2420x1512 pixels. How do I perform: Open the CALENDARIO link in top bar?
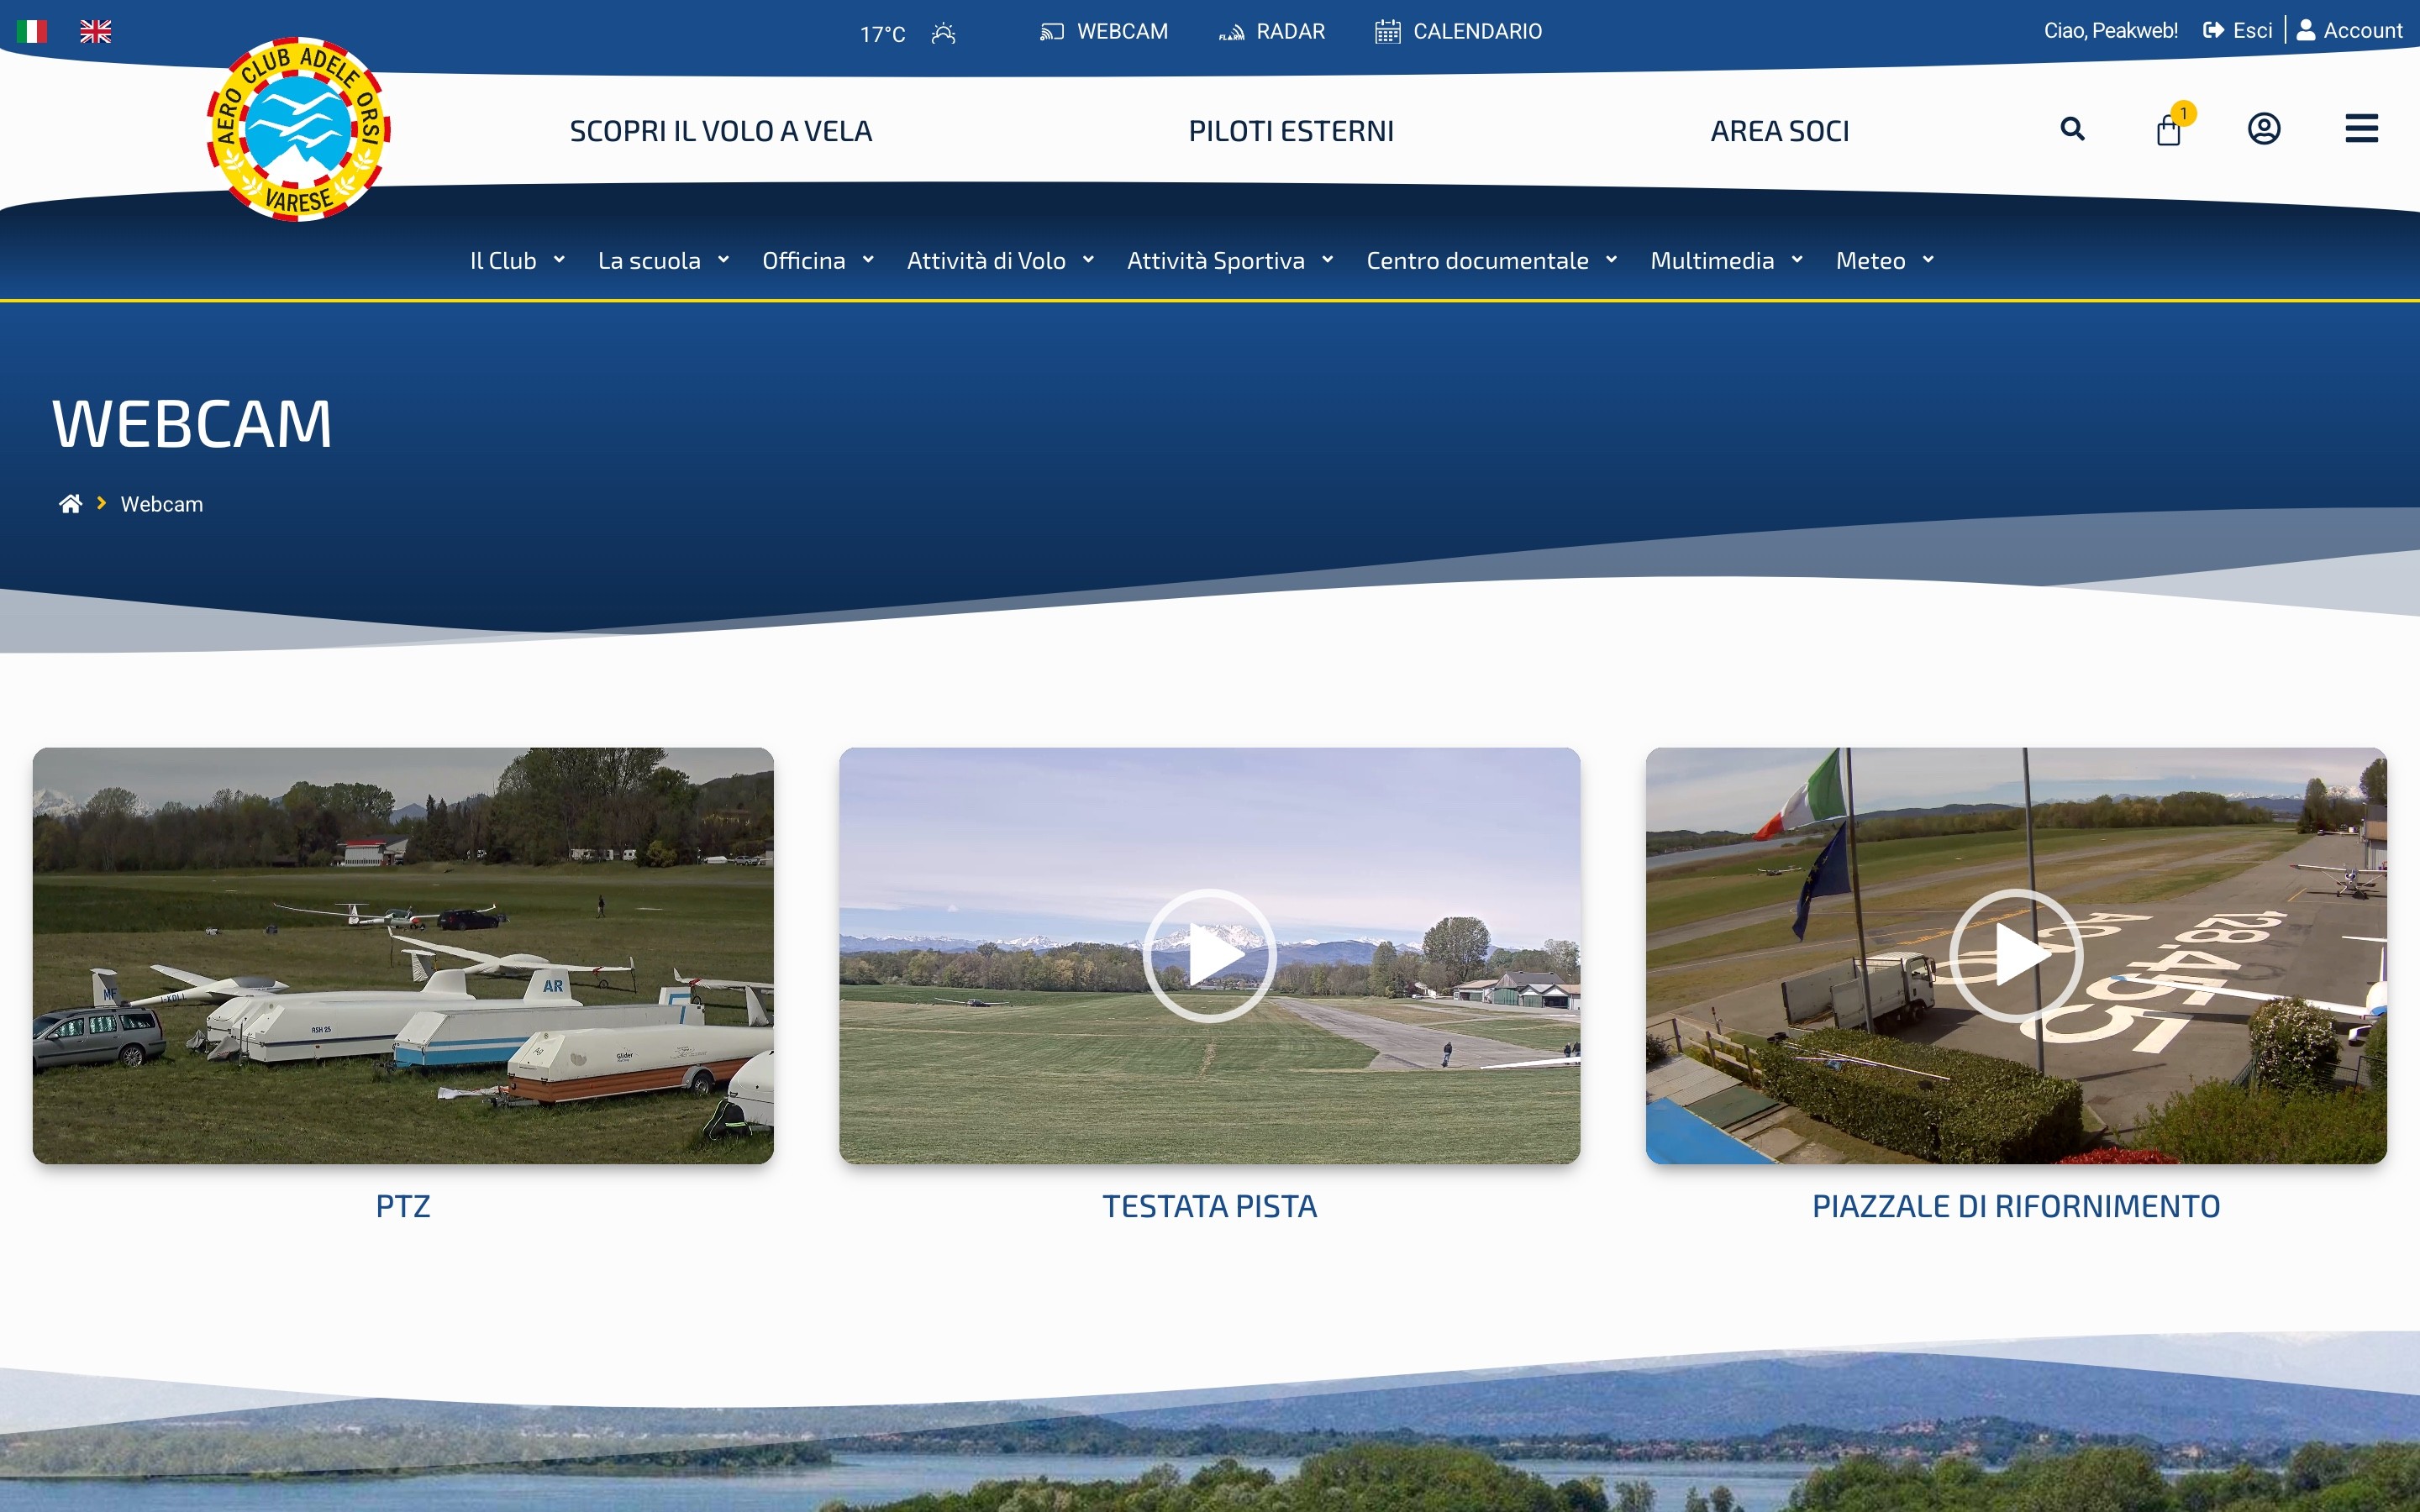[x=1458, y=32]
